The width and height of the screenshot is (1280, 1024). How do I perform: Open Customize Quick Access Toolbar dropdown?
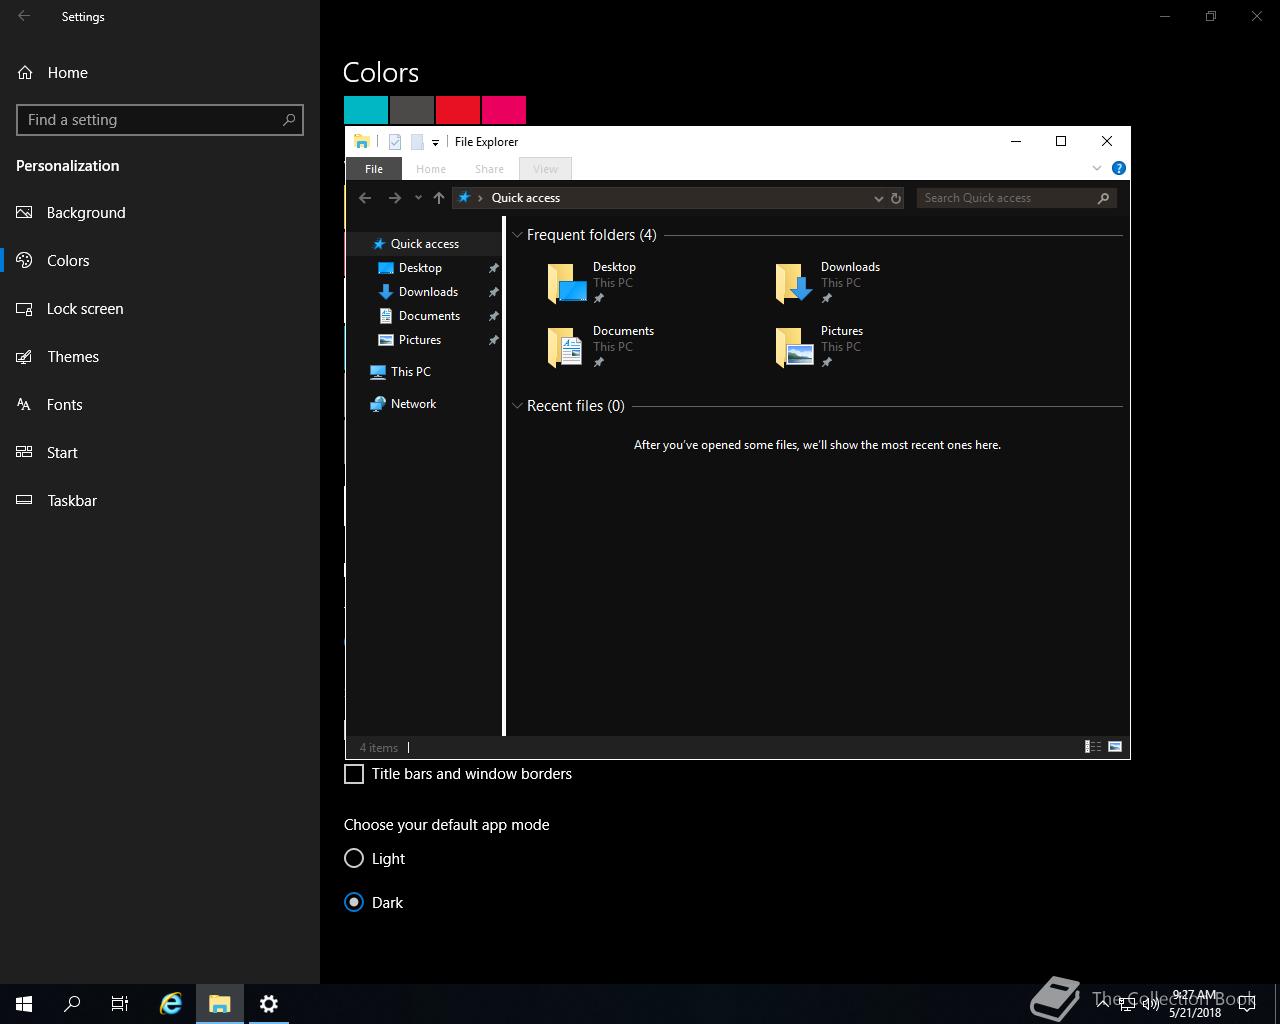pyautogui.click(x=435, y=143)
